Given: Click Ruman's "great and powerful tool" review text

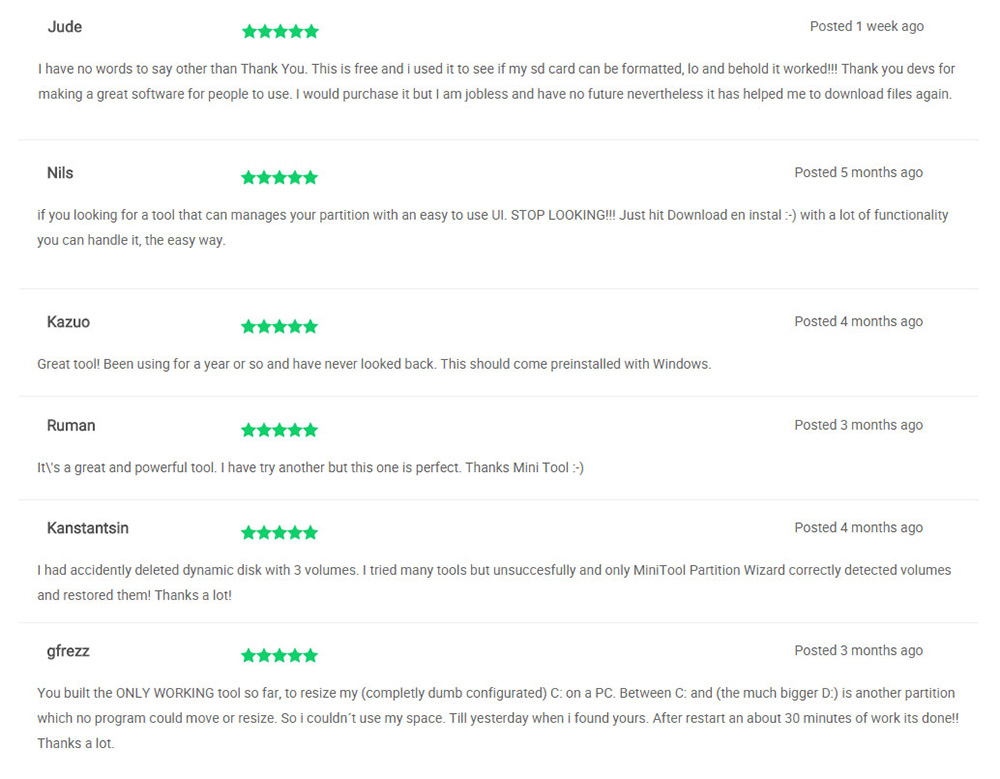Looking at the screenshot, I should (x=310, y=467).
